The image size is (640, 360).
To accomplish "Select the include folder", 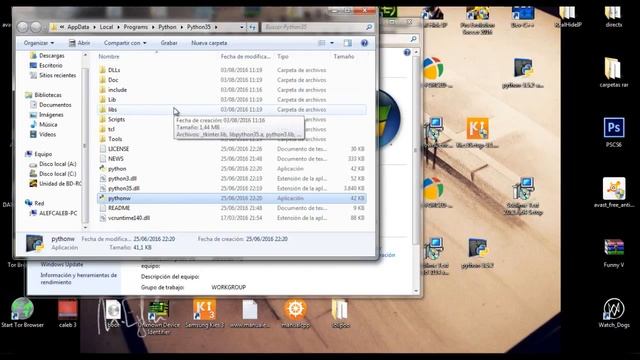I will click(x=117, y=90).
